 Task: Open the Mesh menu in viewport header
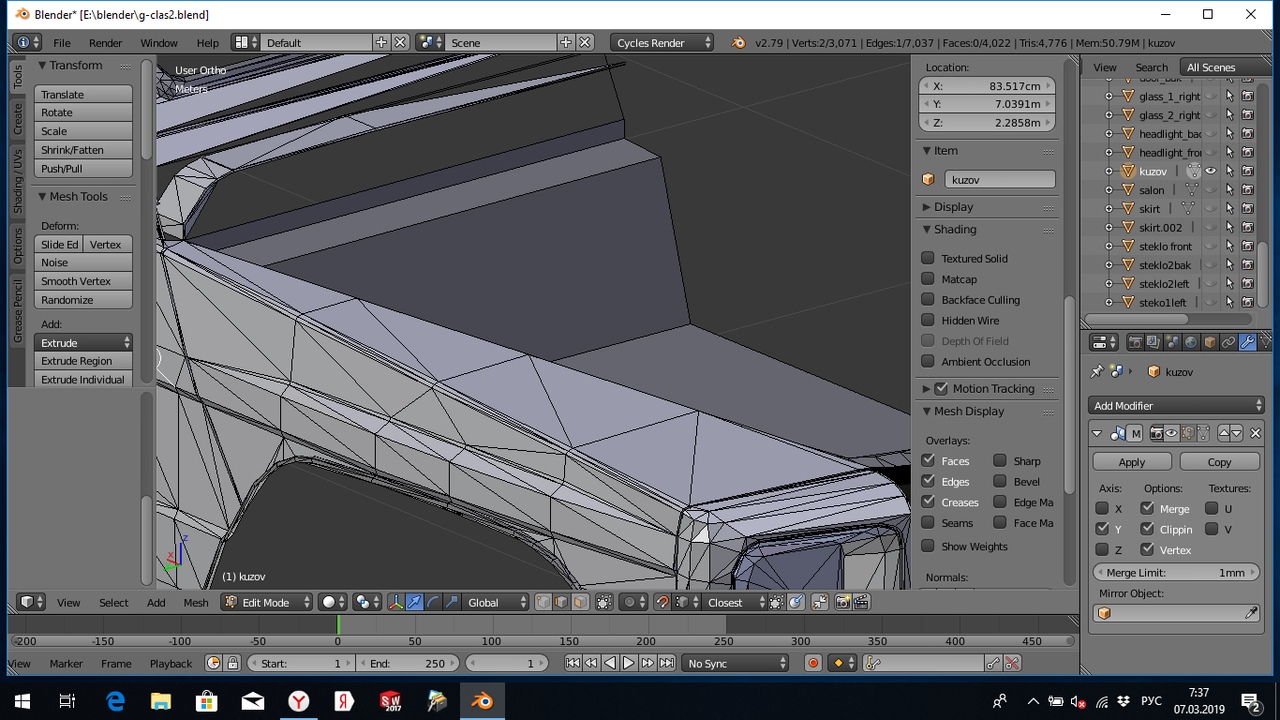tap(196, 602)
